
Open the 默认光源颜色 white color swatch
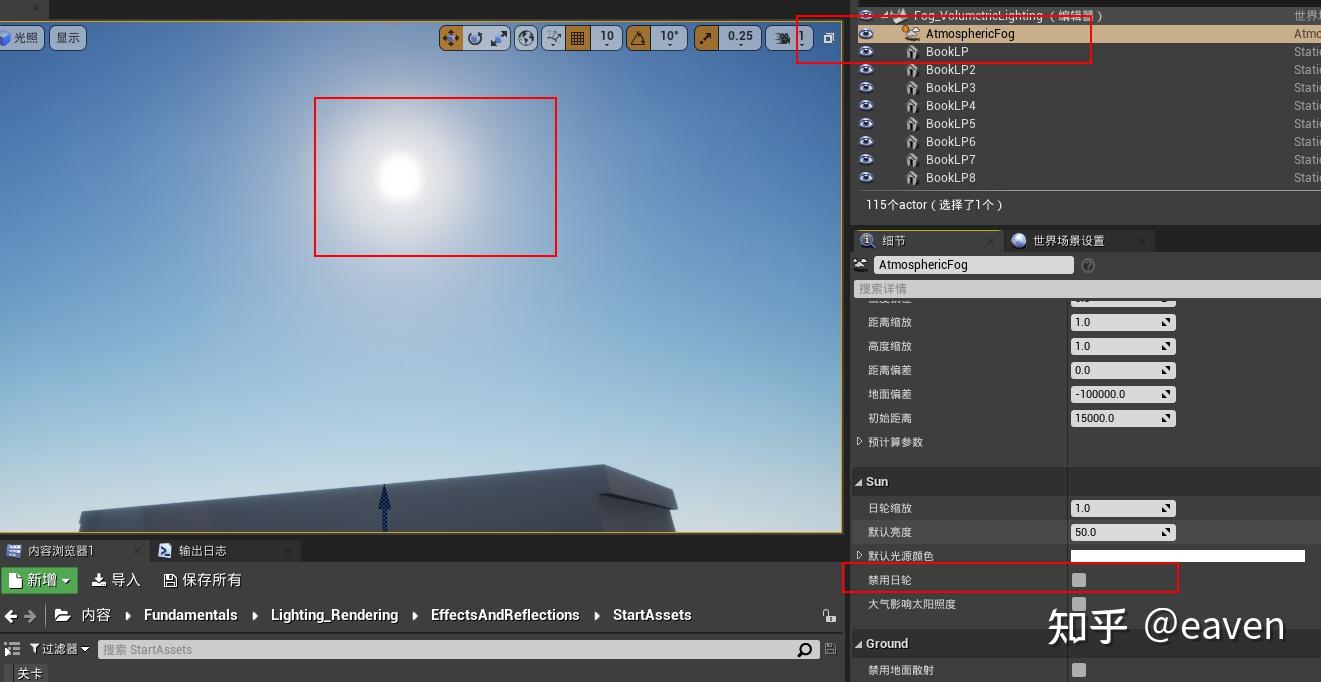coord(1188,556)
